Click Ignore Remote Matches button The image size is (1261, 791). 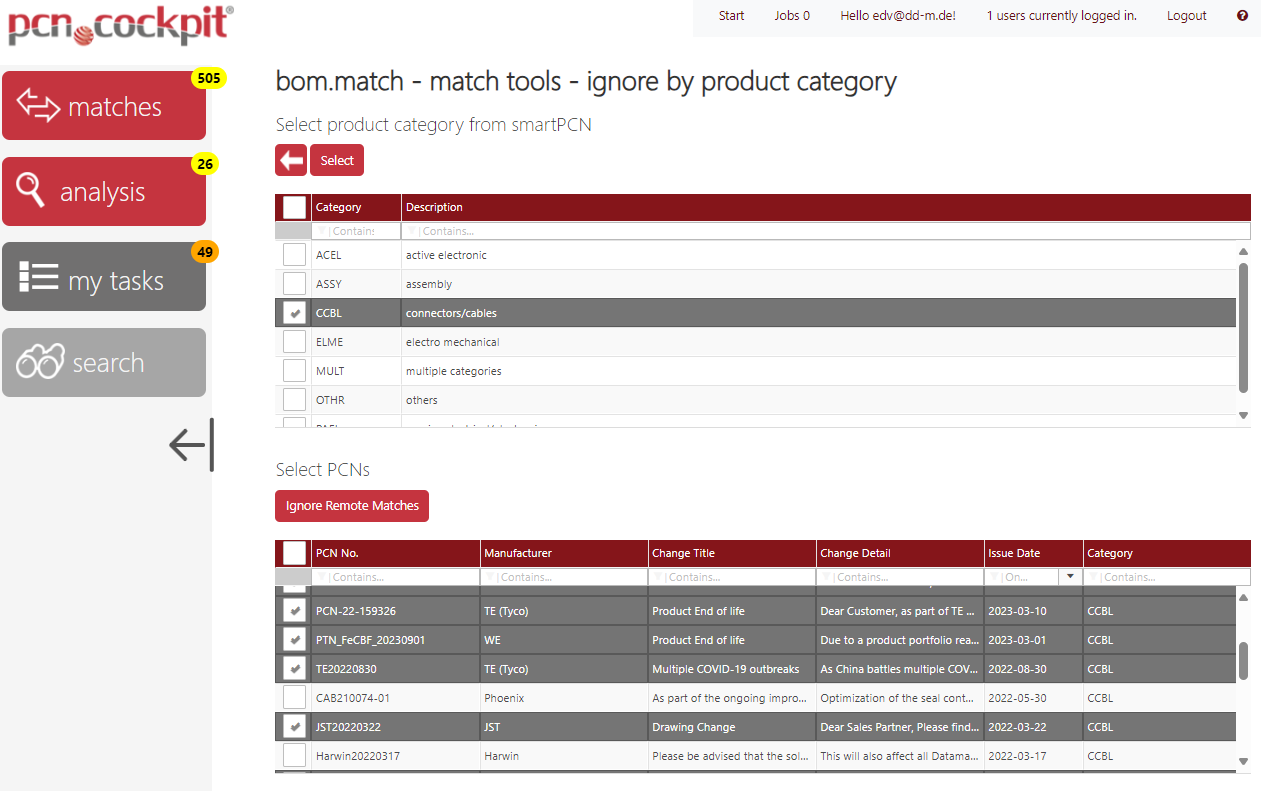pos(352,506)
